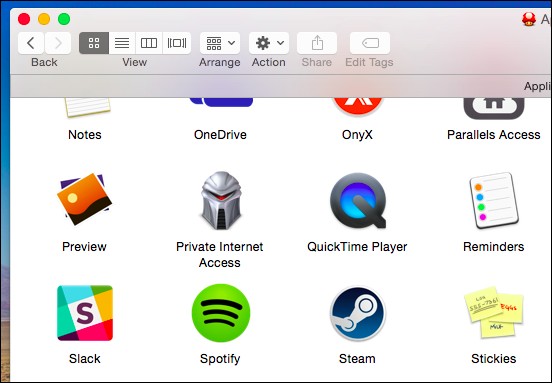Click the 'Spotify' label

[x=220, y=359]
